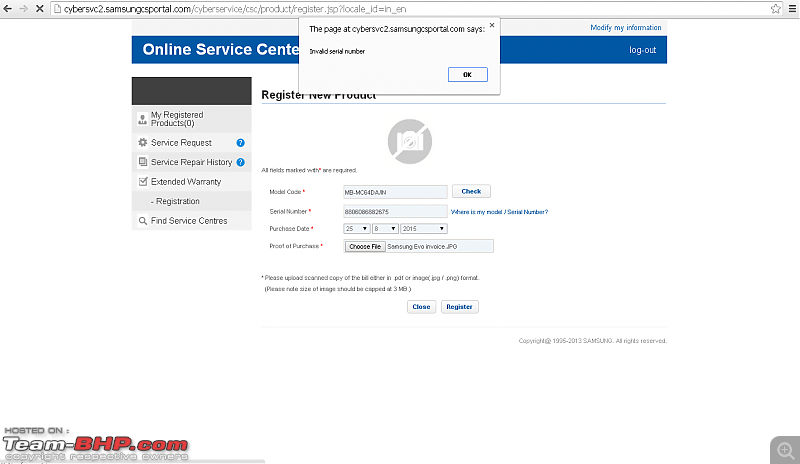This screenshot has width=800, height=464.
Task: Show help for Service Repair History
Action: (240, 162)
